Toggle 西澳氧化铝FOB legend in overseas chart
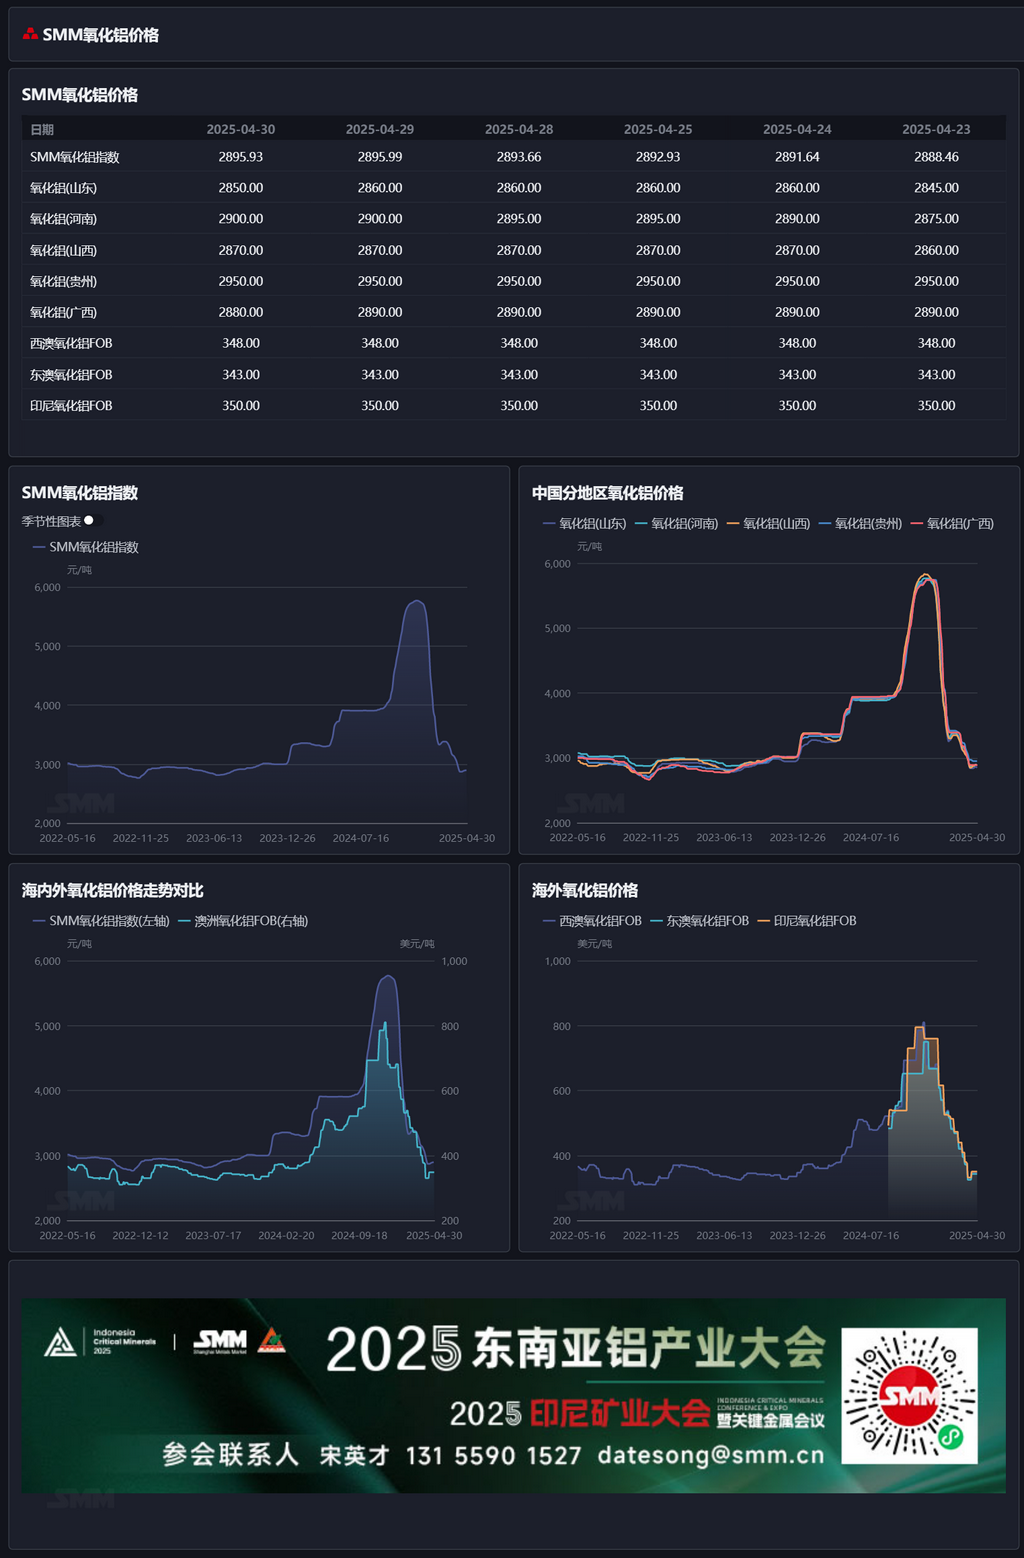Viewport: 1024px width, 1558px height. [592, 921]
